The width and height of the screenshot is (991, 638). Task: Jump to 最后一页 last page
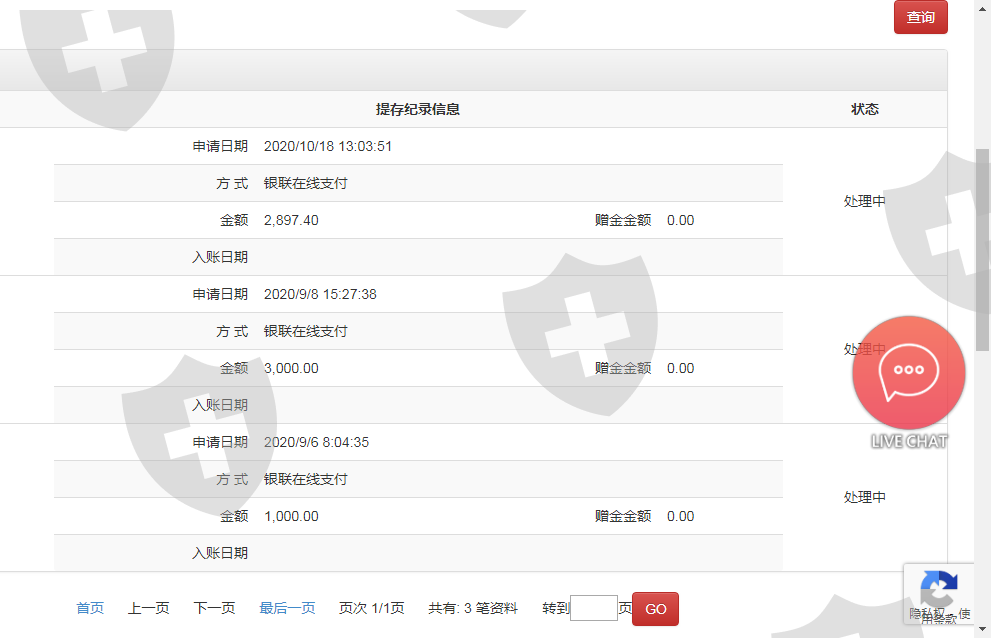coord(287,608)
